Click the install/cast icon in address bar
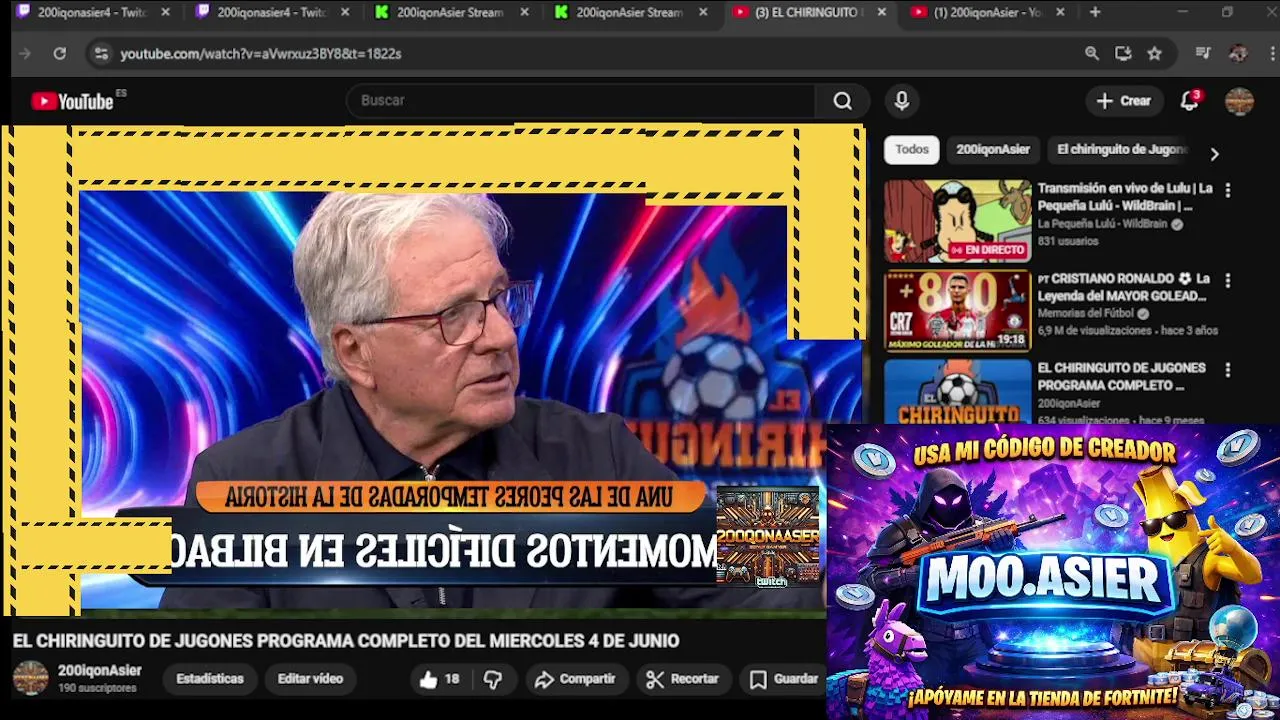 click(1123, 54)
